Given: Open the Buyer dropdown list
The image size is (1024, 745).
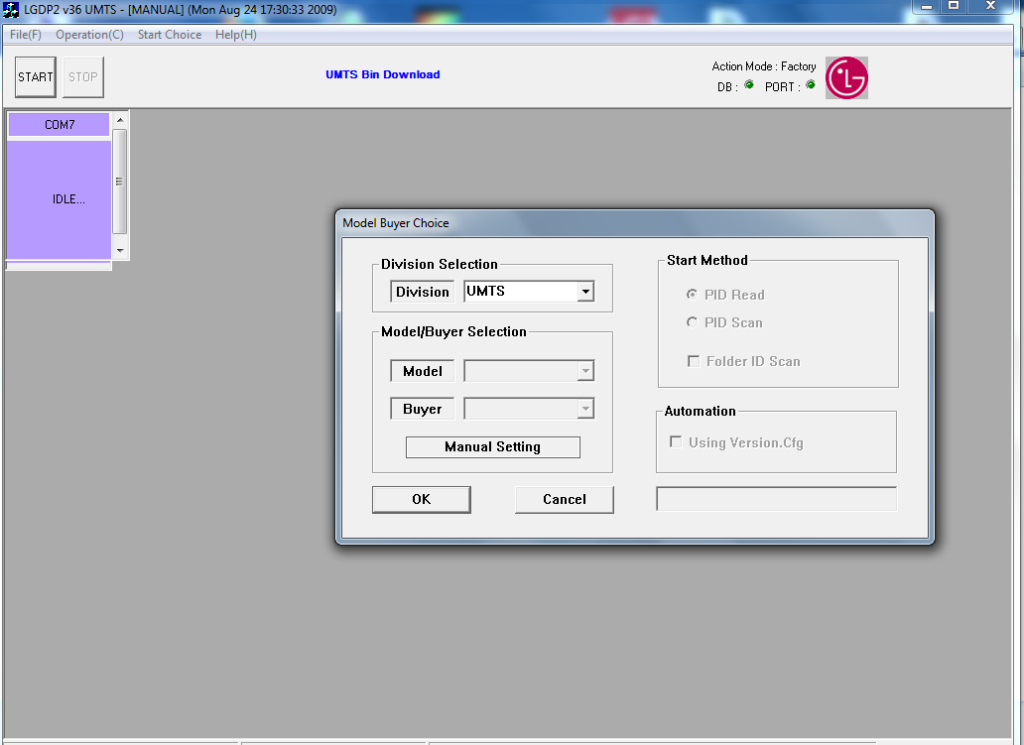Looking at the screenshot, I should click(586, 409).
